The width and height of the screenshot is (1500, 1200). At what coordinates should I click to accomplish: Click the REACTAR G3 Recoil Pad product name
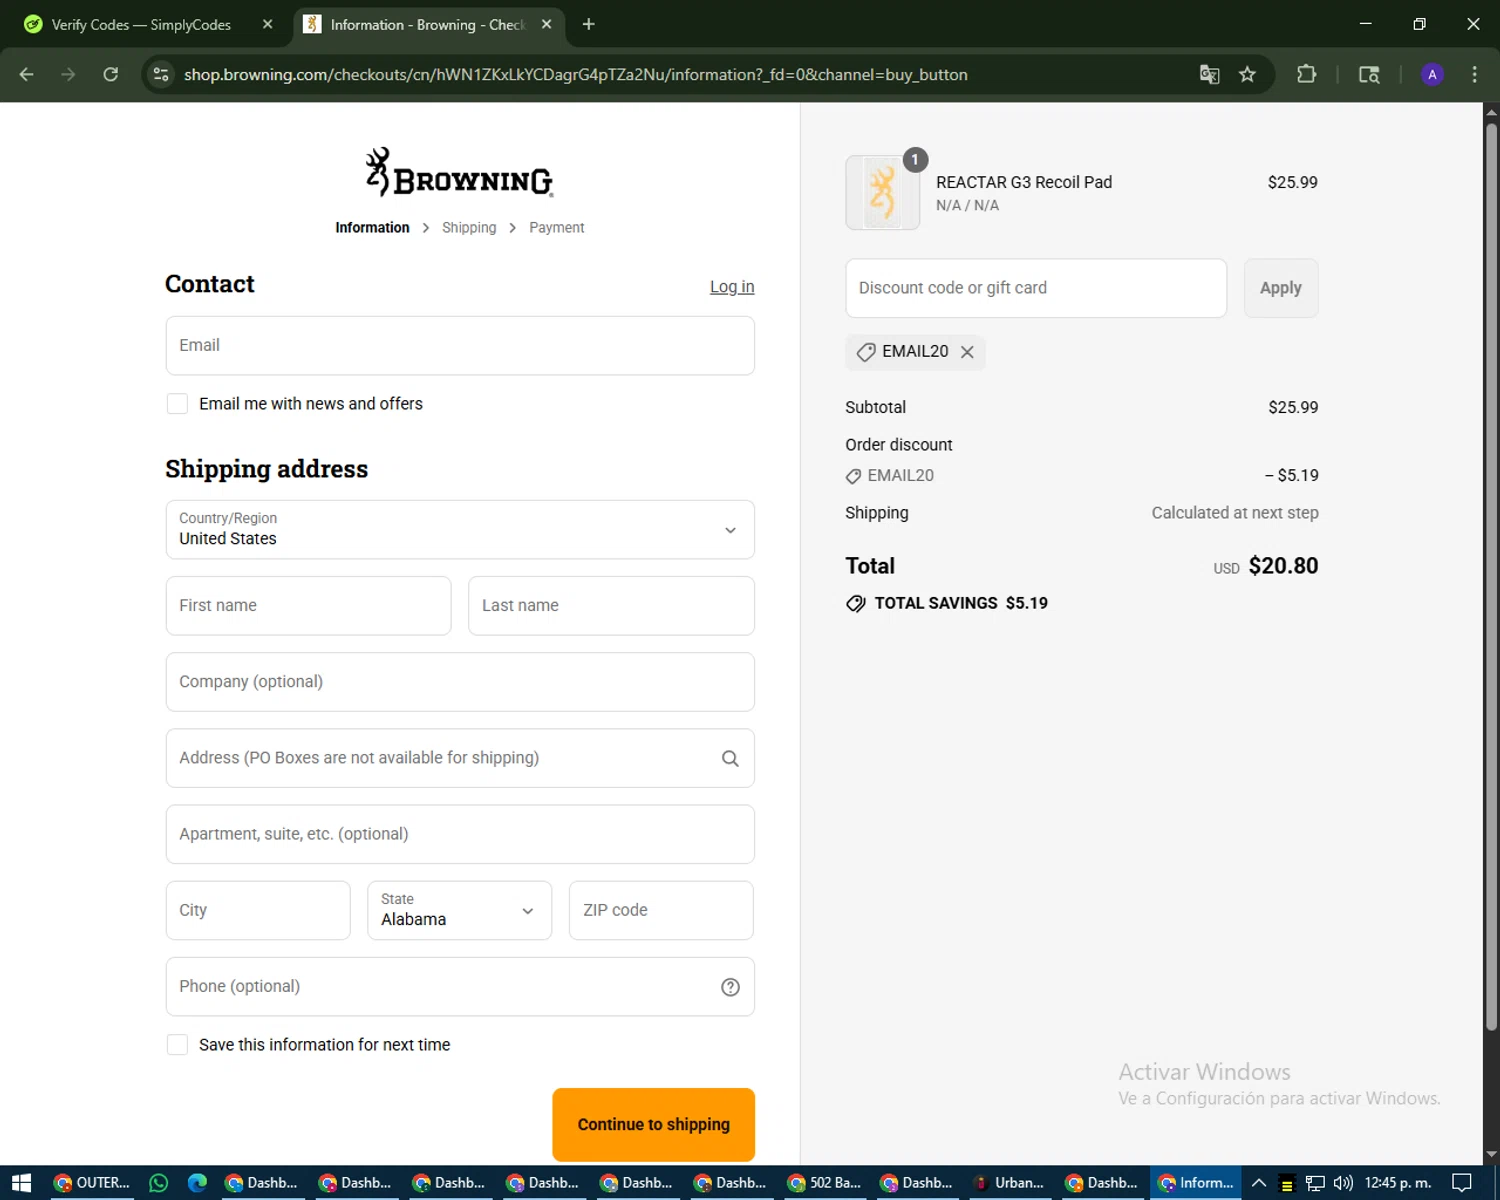1024,182
